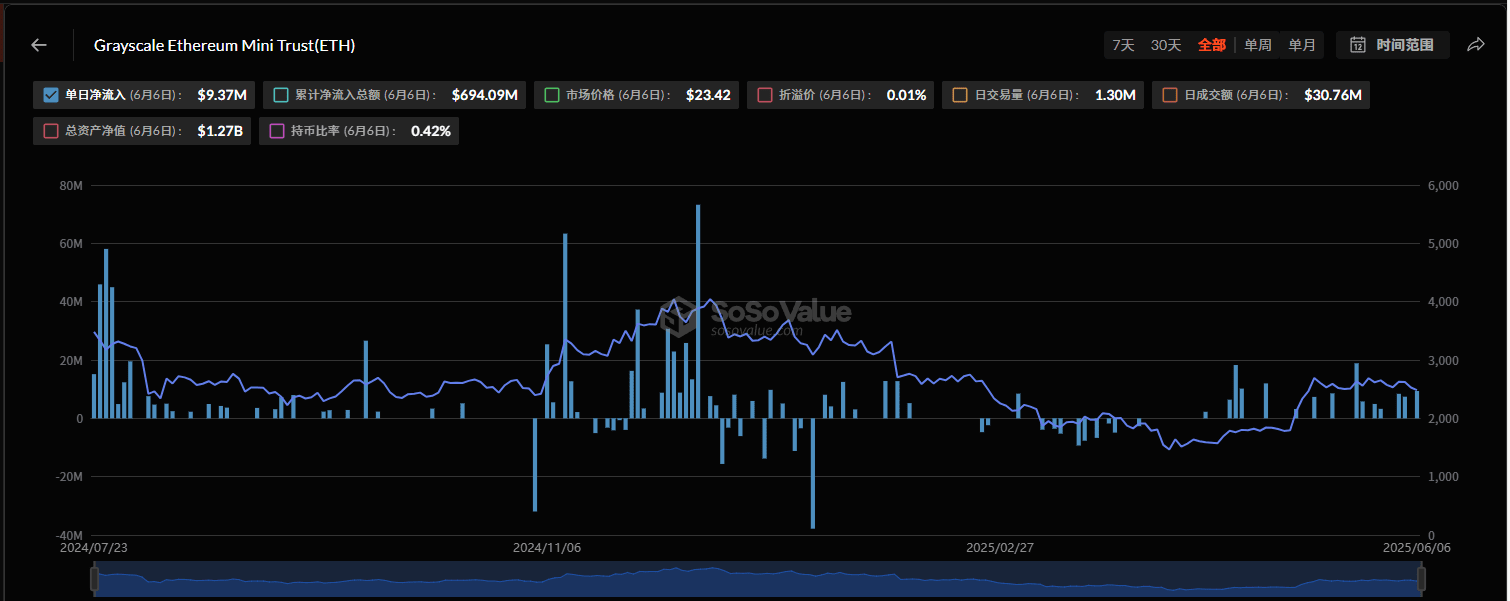The image size is (1510, 601).
Task: Enable the 累计净流入总额 checkbox
Action: 281,96
